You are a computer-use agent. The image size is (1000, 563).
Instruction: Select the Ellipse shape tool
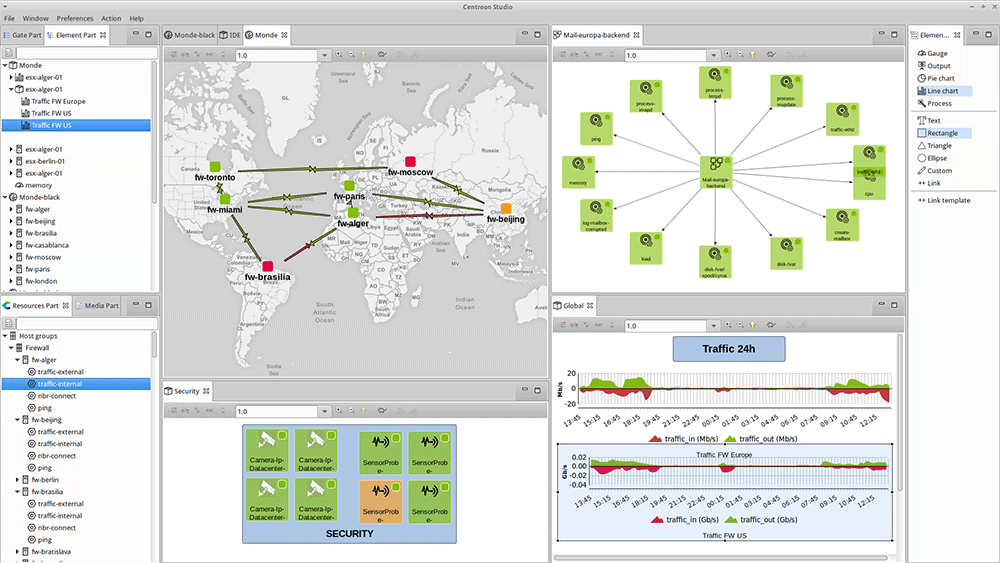pyautogui.click(x=932, y=158)
